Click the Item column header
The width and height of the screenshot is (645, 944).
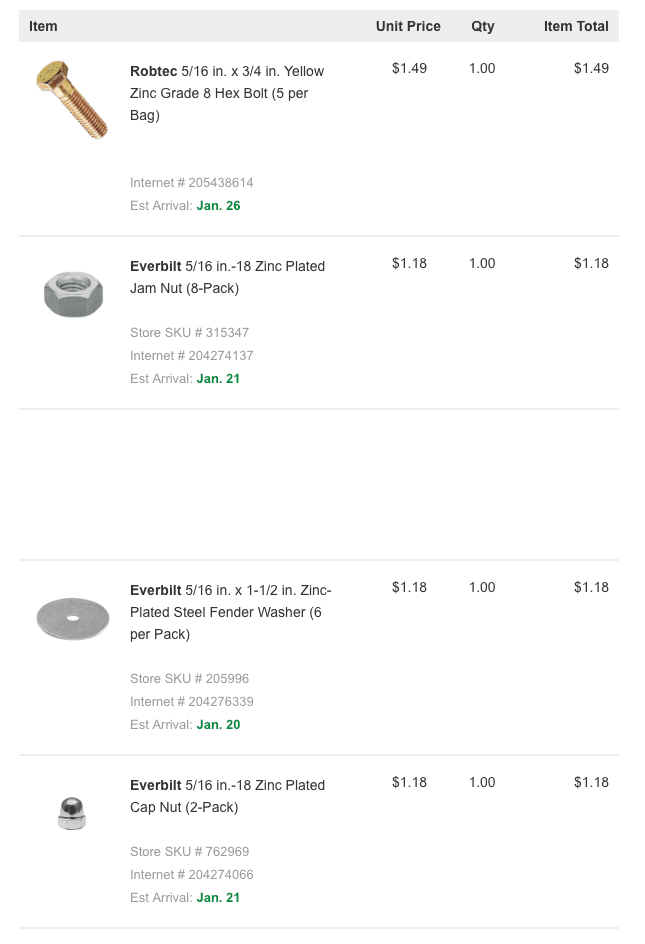click(43, 26)
